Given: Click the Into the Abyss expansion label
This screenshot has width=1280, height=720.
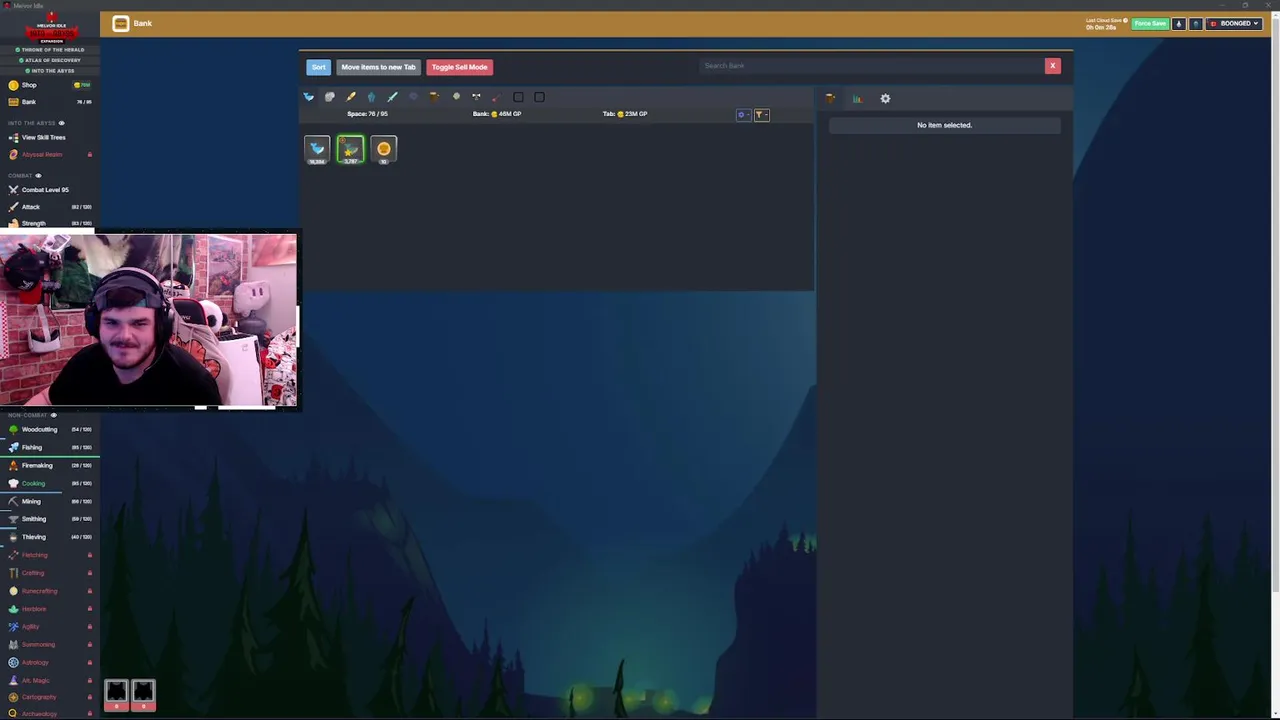Looking at the screenshot, I should [x=52, y=71].
